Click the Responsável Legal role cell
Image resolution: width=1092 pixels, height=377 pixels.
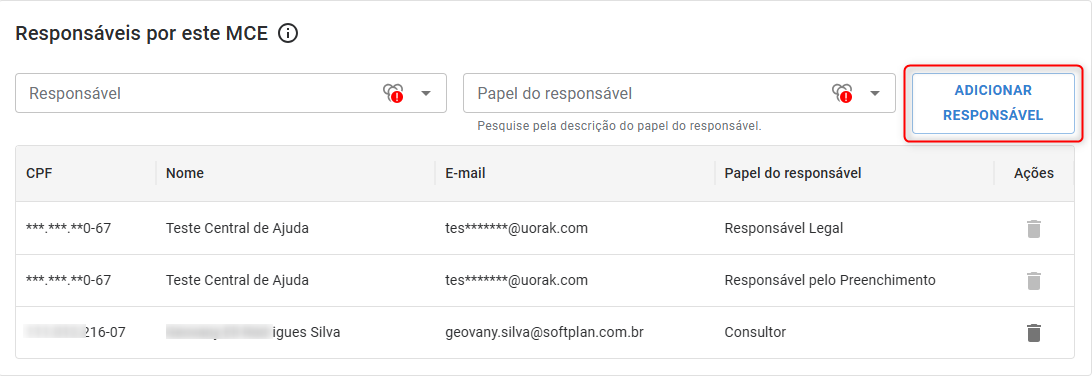pos(783,229)
